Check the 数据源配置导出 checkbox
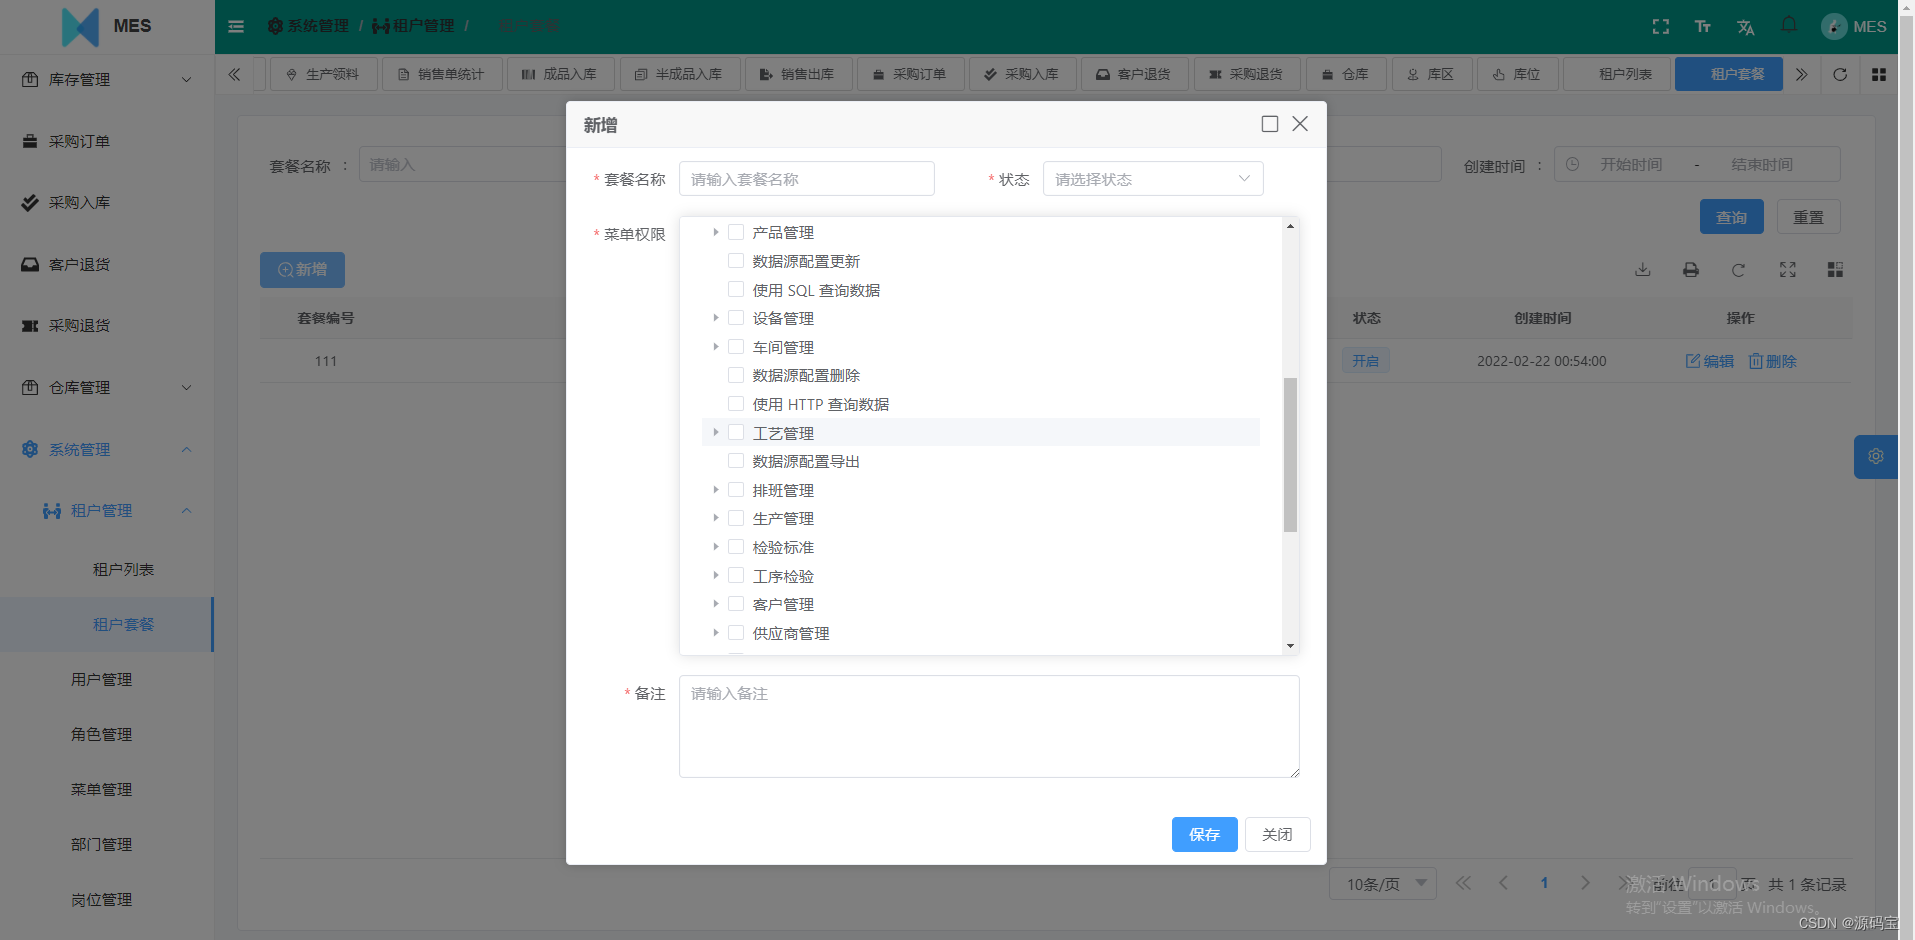 [736, 460]
